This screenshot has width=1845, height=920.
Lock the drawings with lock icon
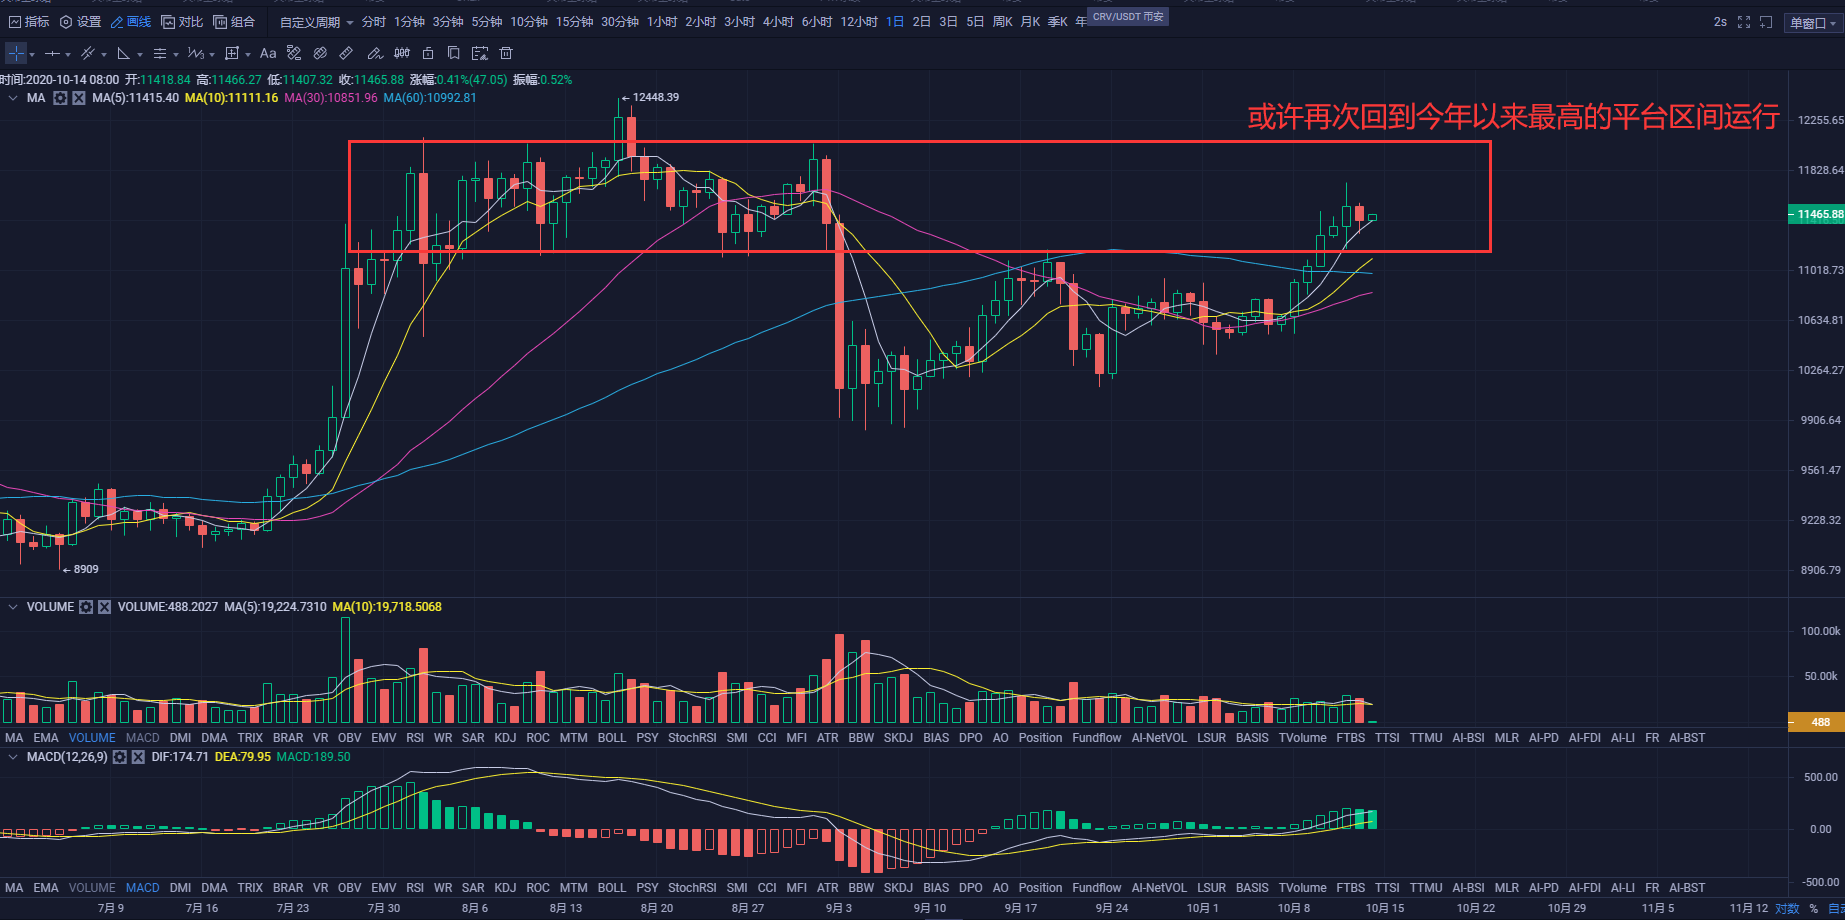click(x=428, y=53)
